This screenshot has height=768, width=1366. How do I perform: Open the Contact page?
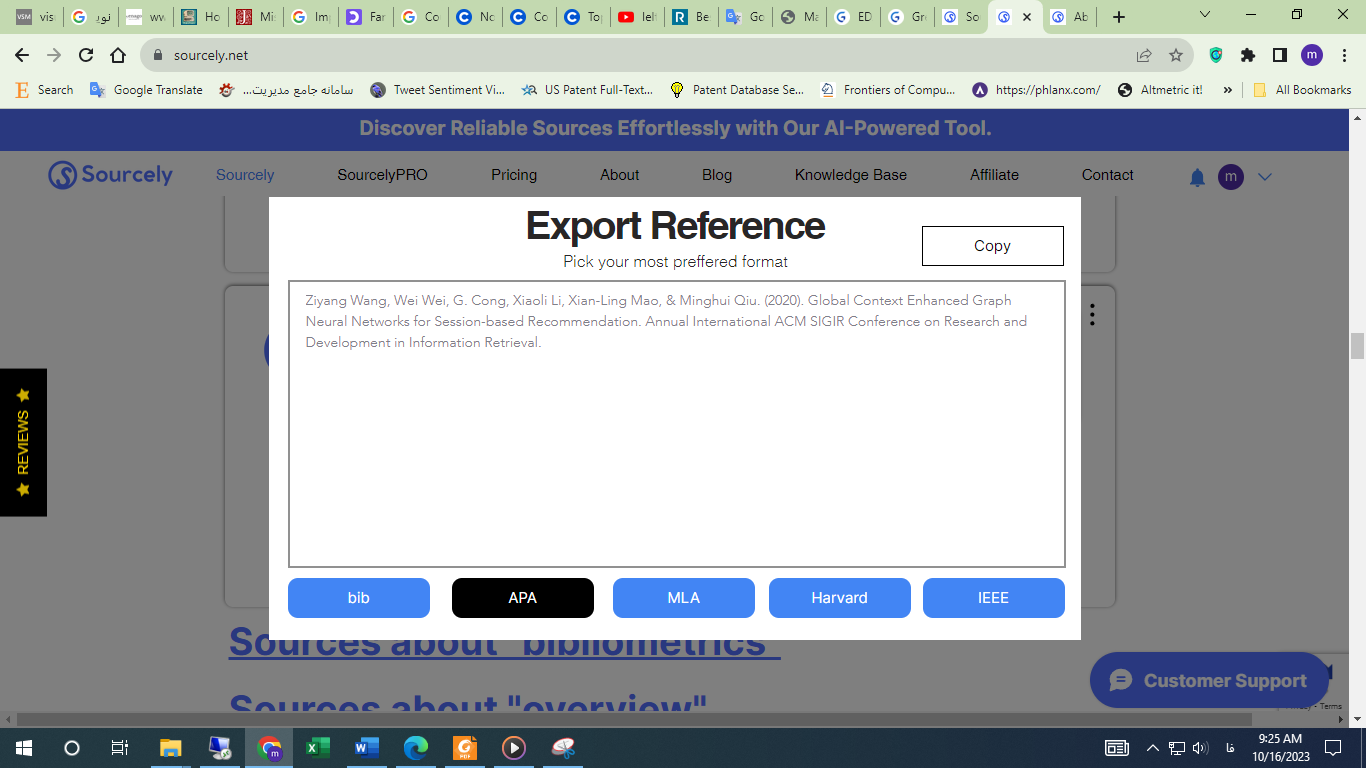tap(1108, 175)
